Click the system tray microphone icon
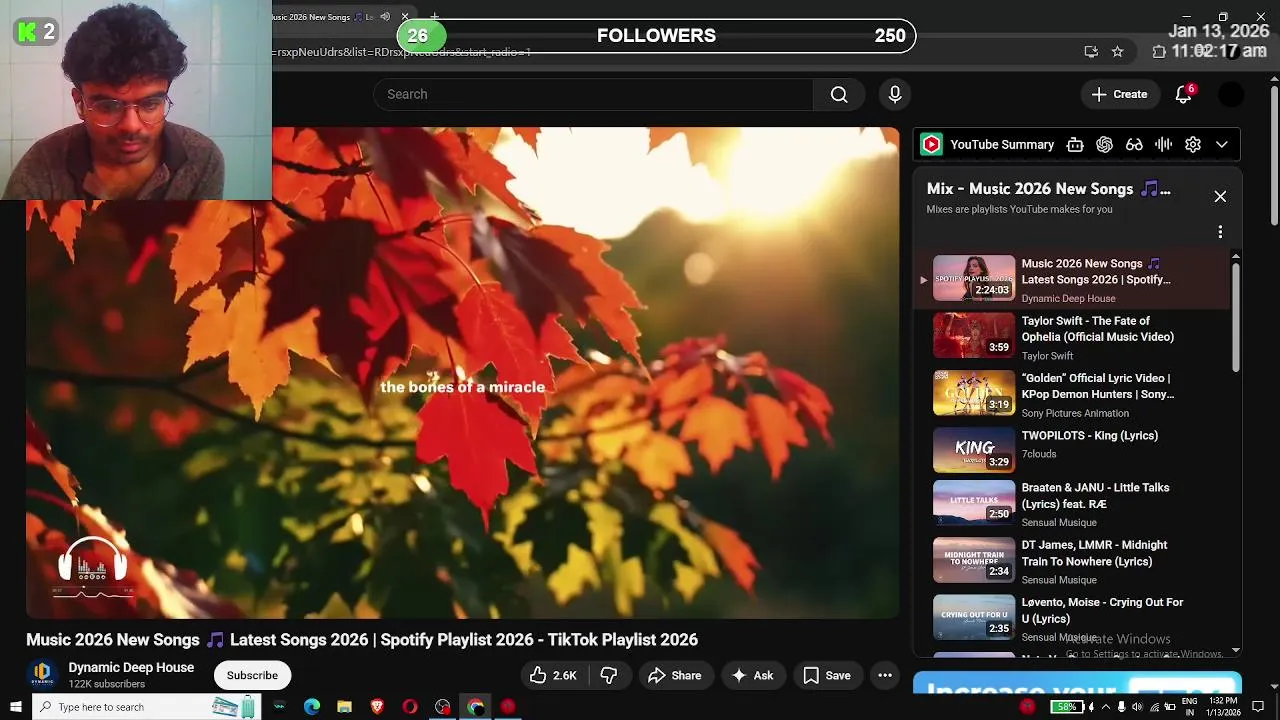The width and height of the screenshot is (1280, 720). click(1121, 707)
